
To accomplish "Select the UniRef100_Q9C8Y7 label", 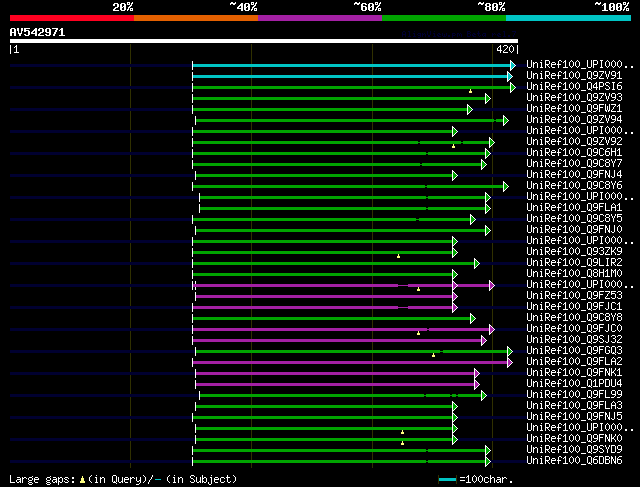I will (574, 163).
